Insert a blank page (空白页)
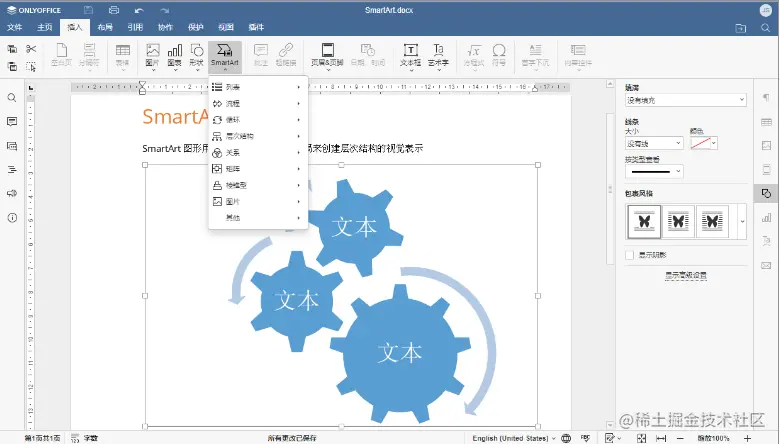Image resolution: width=780 pixels, height=444 pixels. tap(62, 55)
